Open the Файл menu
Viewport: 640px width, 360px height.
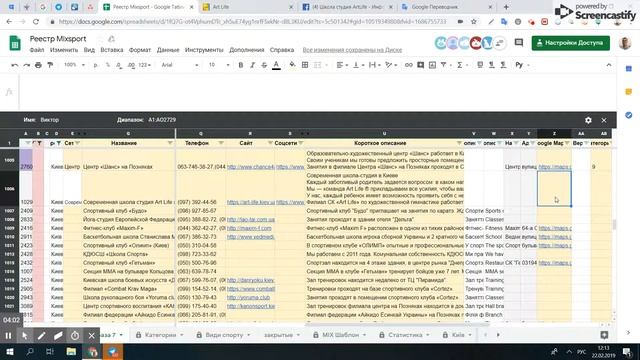(37, 50)
